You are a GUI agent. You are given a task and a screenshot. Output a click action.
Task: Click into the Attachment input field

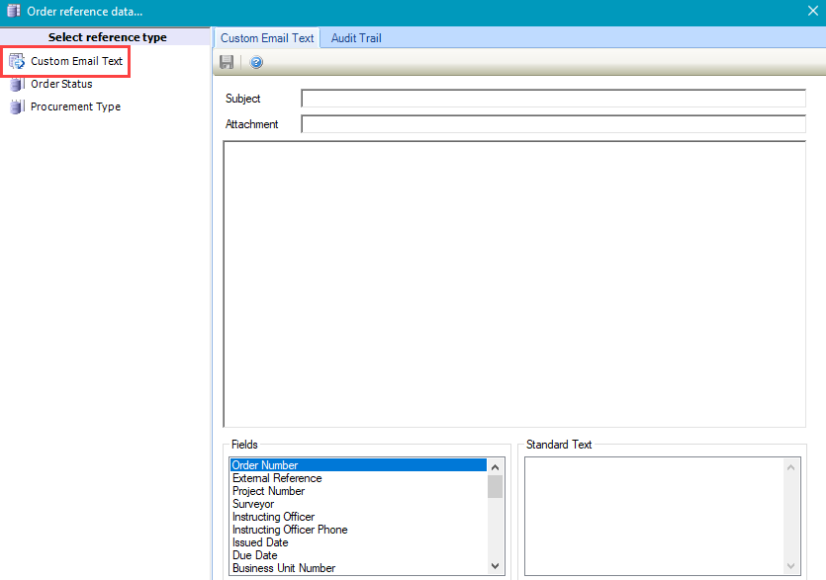click(x=552, y=124)
